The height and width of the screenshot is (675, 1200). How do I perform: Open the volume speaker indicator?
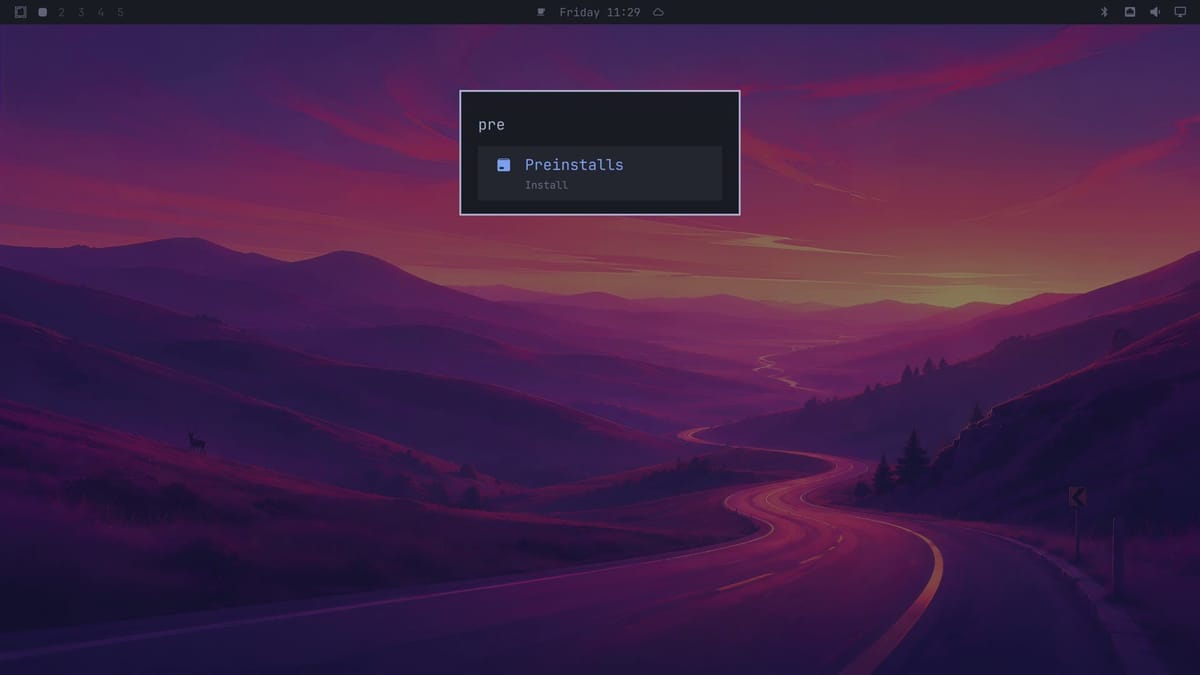click(x=1155, y=12)
